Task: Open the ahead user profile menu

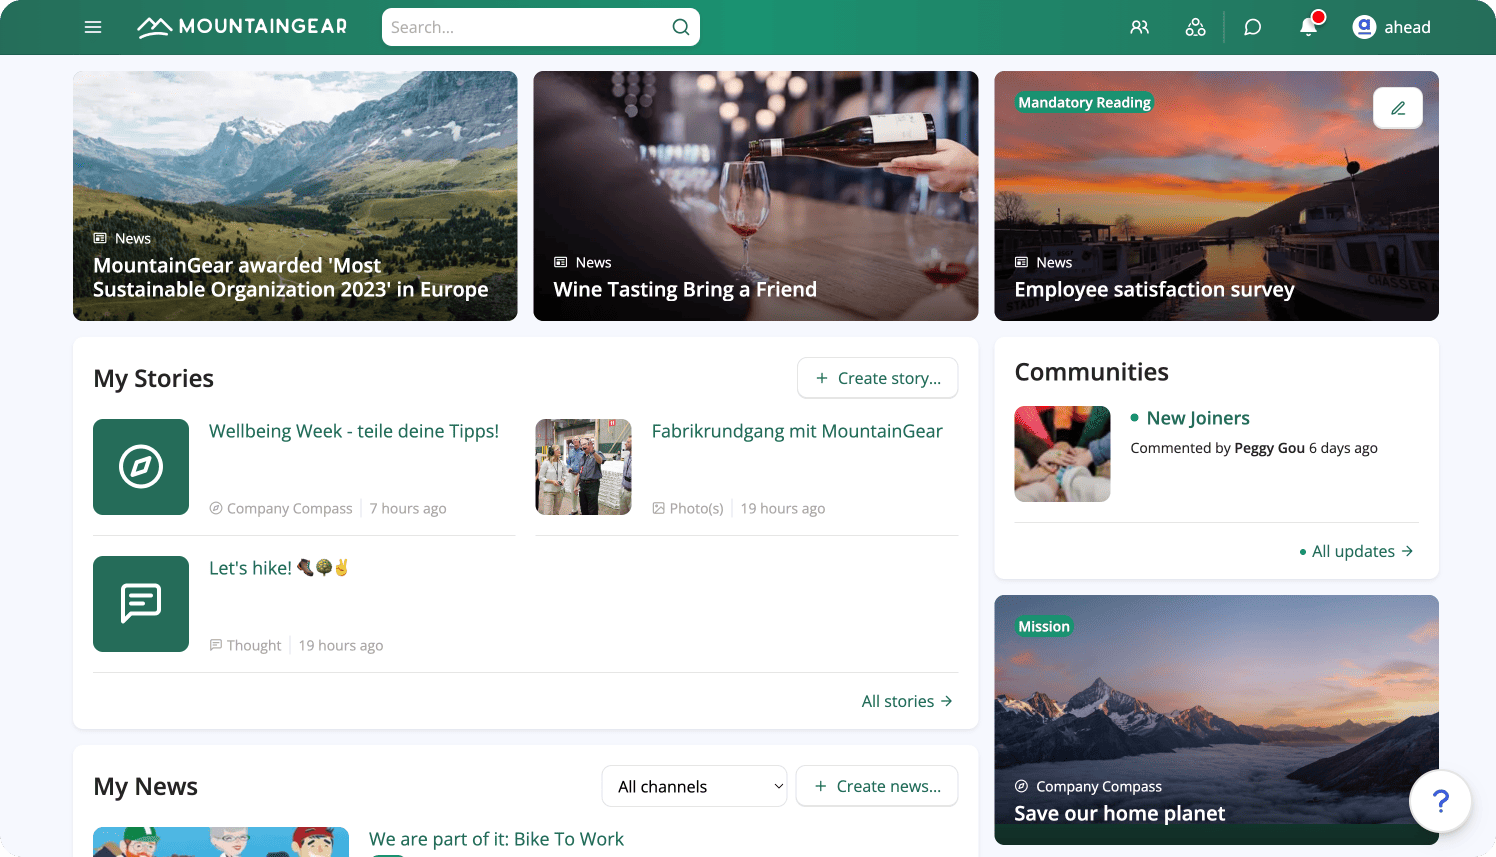Action: [x=1391, y=27]
